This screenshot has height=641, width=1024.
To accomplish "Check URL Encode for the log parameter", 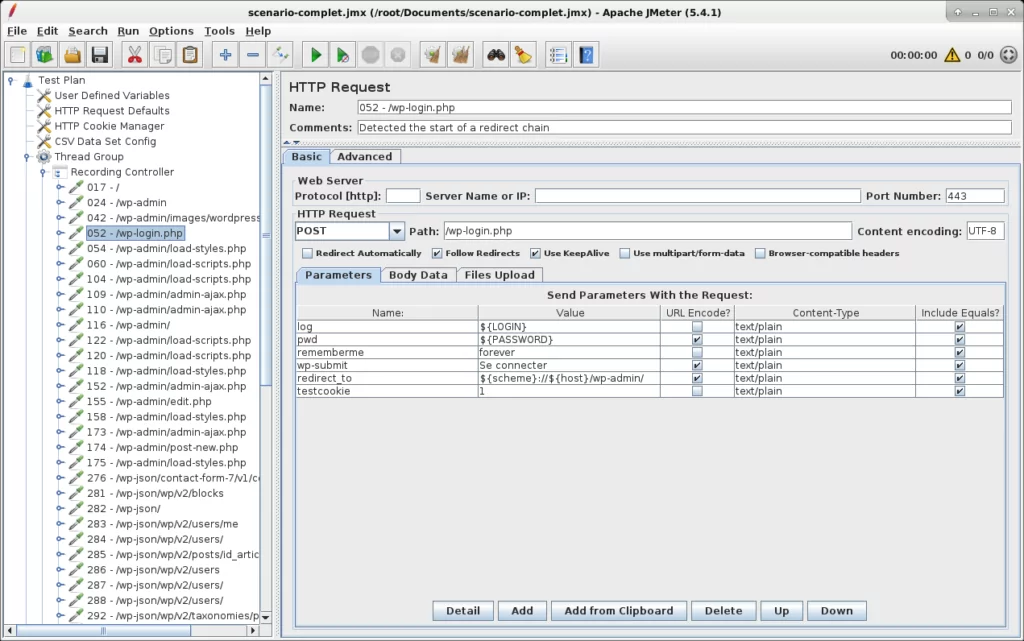I will pyautogui.click(x=697, y=326).
